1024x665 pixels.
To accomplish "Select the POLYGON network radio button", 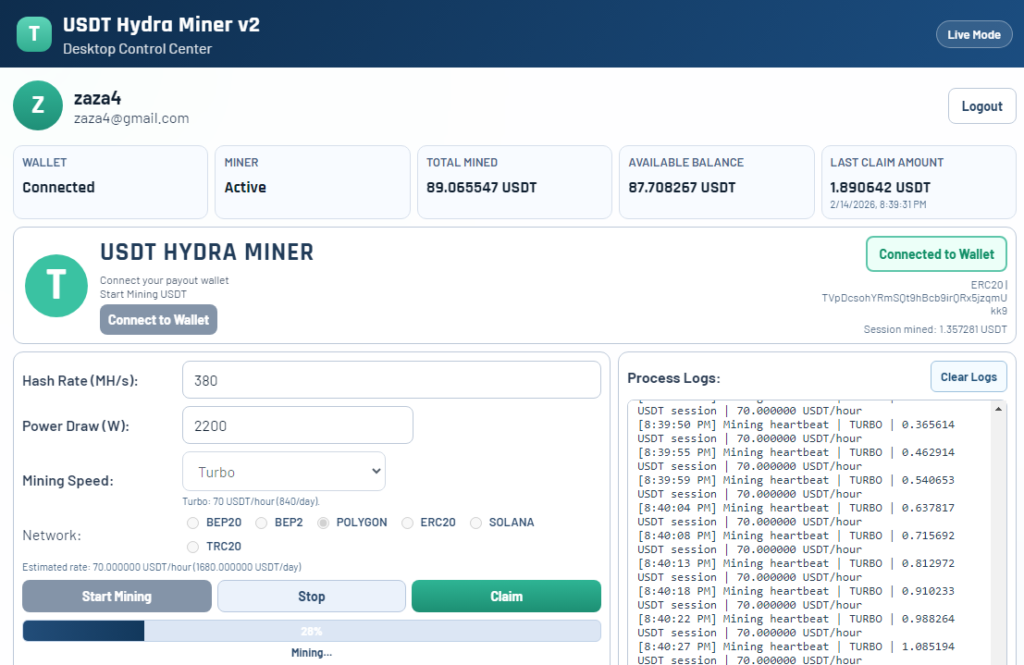I will click(324, 523).
